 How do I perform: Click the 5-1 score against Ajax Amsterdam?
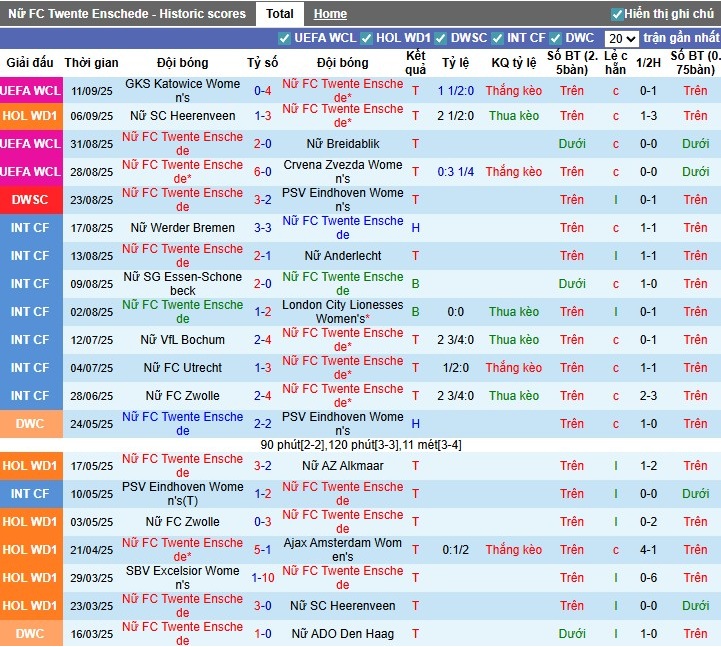point(263,550)
